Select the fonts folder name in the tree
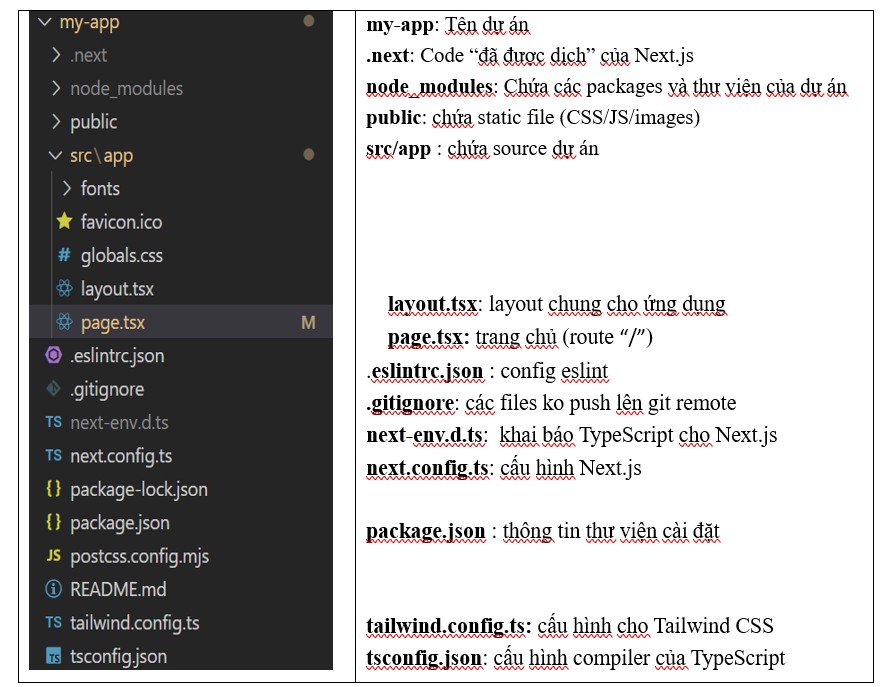This screenshot has width=889, height=687. 100,189
